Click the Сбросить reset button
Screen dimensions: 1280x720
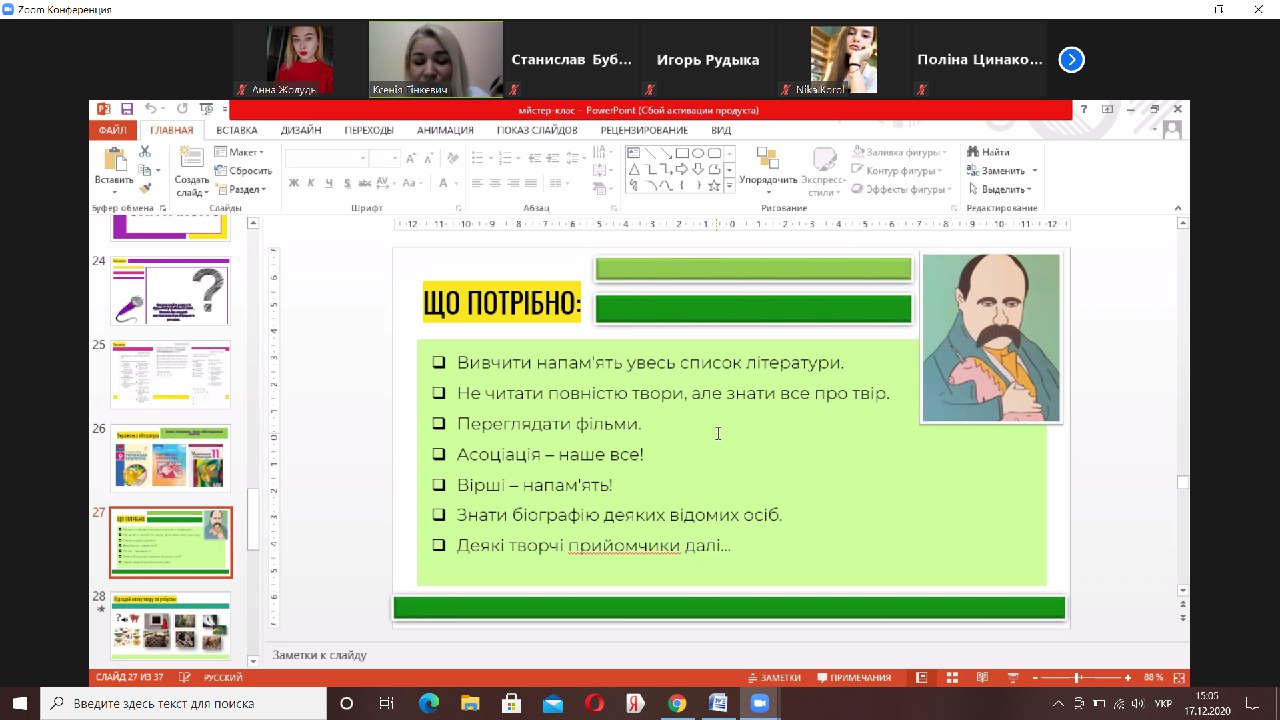click(243, 171)
